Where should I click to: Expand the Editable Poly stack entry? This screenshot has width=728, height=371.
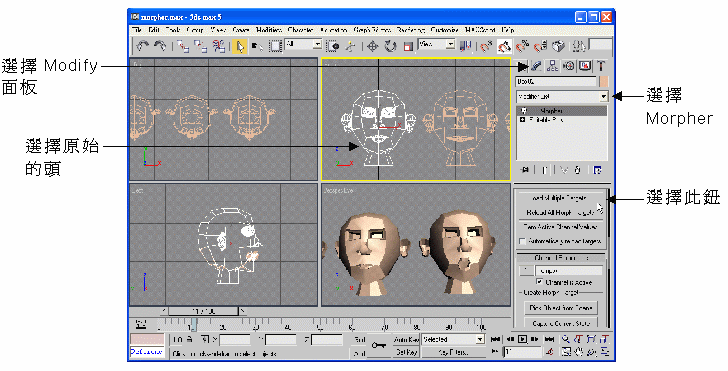click(x=522, y=119)
